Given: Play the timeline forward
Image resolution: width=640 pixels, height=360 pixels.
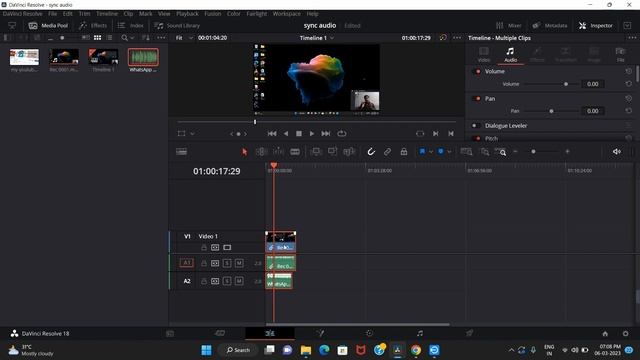Looking at the screenshot, I should (x=312, y=133).
